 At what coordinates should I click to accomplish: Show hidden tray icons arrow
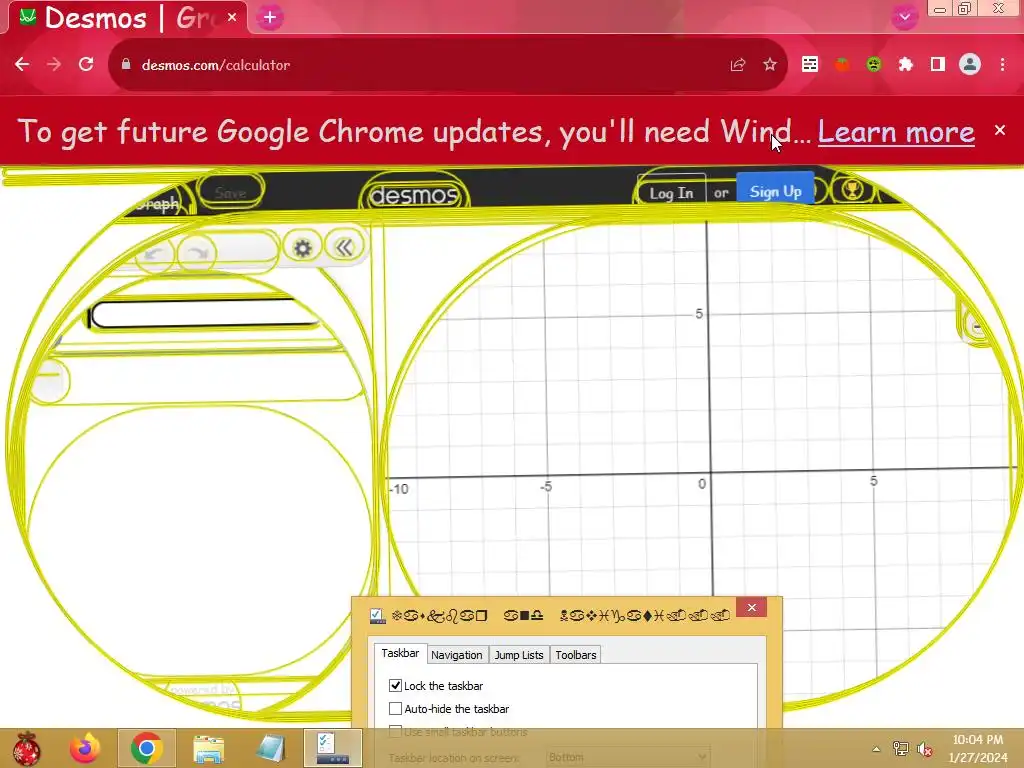tap(876, 749)
